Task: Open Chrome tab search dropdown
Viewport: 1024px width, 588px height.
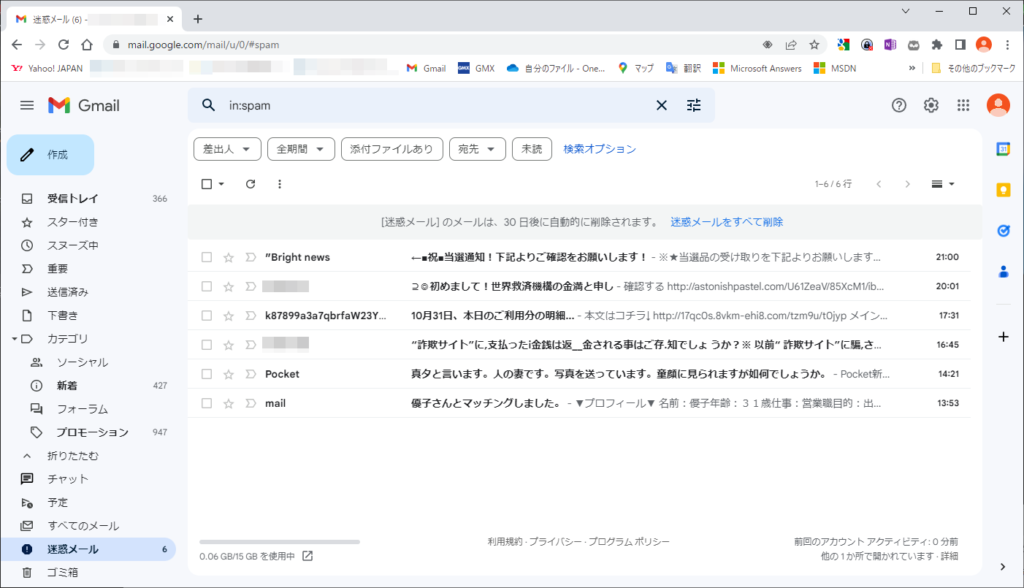Action: [x=905, y=11]
